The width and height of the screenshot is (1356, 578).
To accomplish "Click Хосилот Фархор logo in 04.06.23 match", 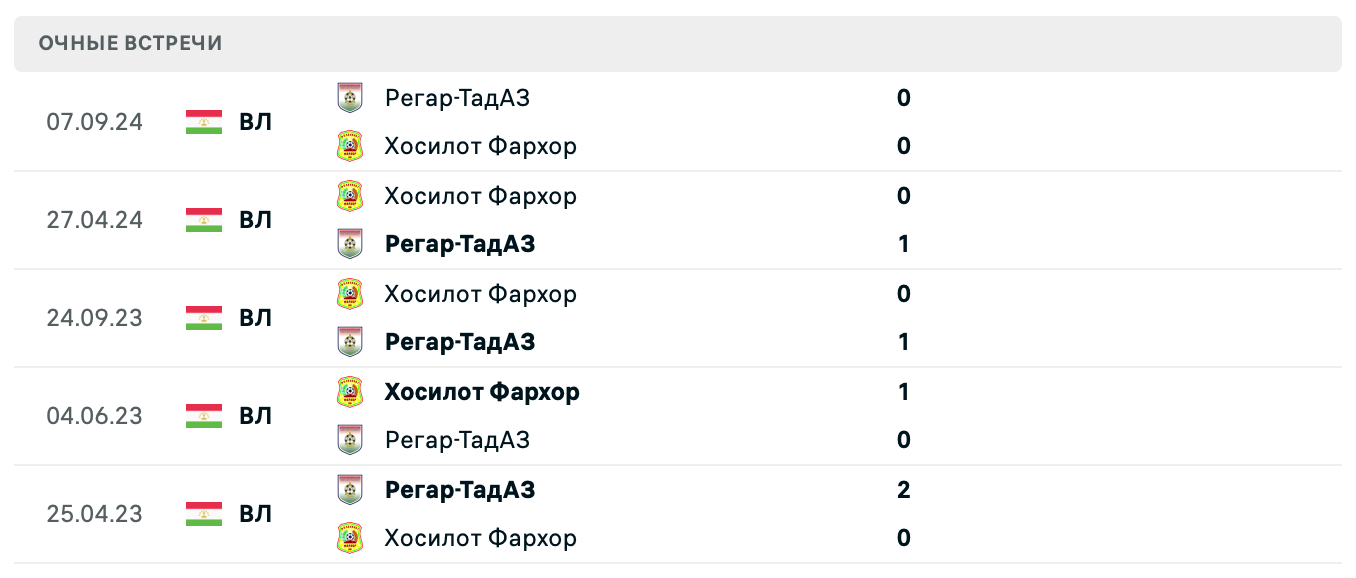I will tap(350, 392).
